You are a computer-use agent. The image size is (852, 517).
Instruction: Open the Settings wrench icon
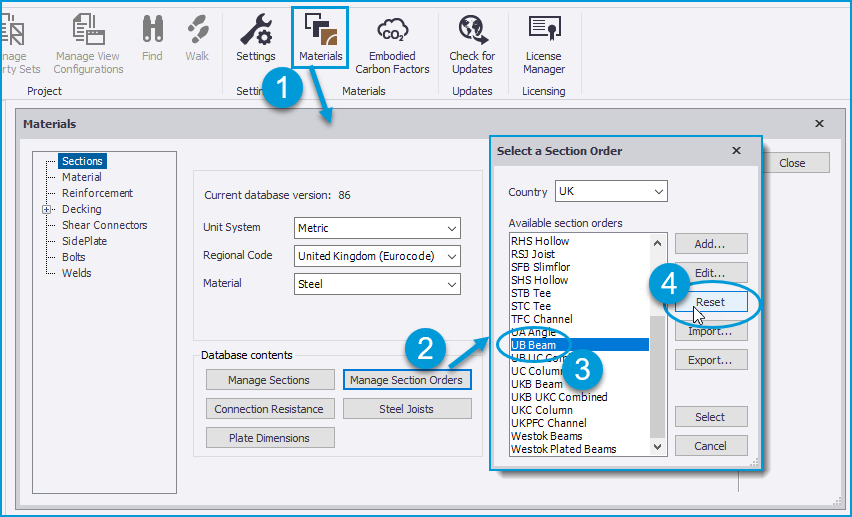click(x=256, y=29)
